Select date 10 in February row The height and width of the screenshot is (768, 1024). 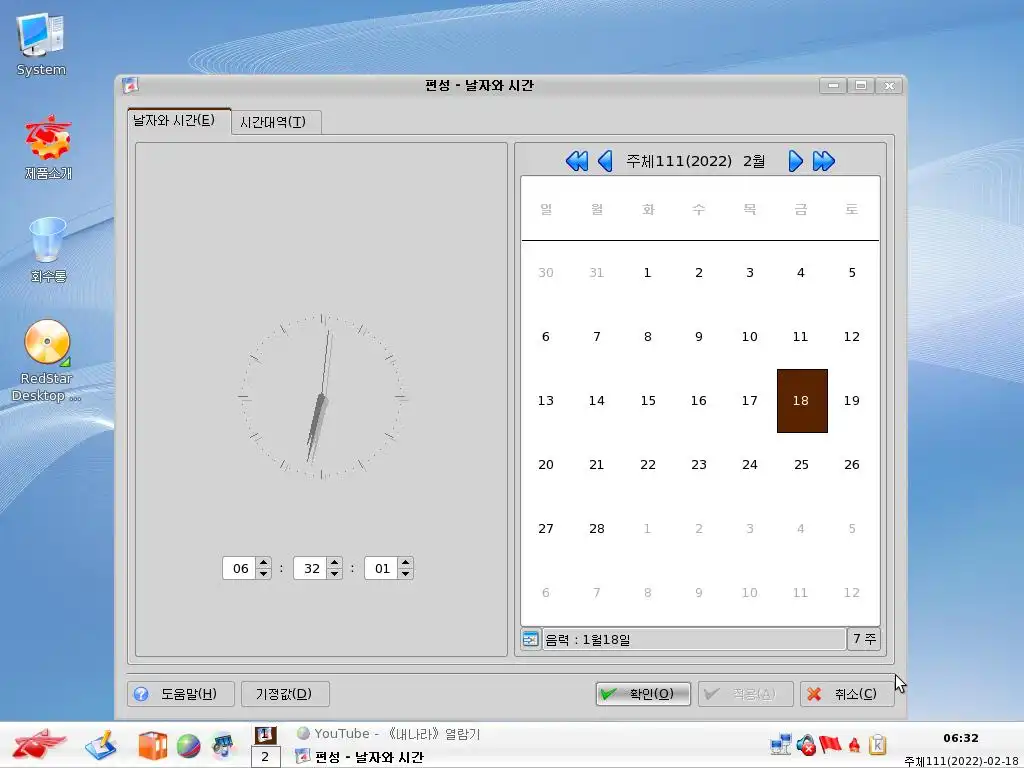coord(749,336)
